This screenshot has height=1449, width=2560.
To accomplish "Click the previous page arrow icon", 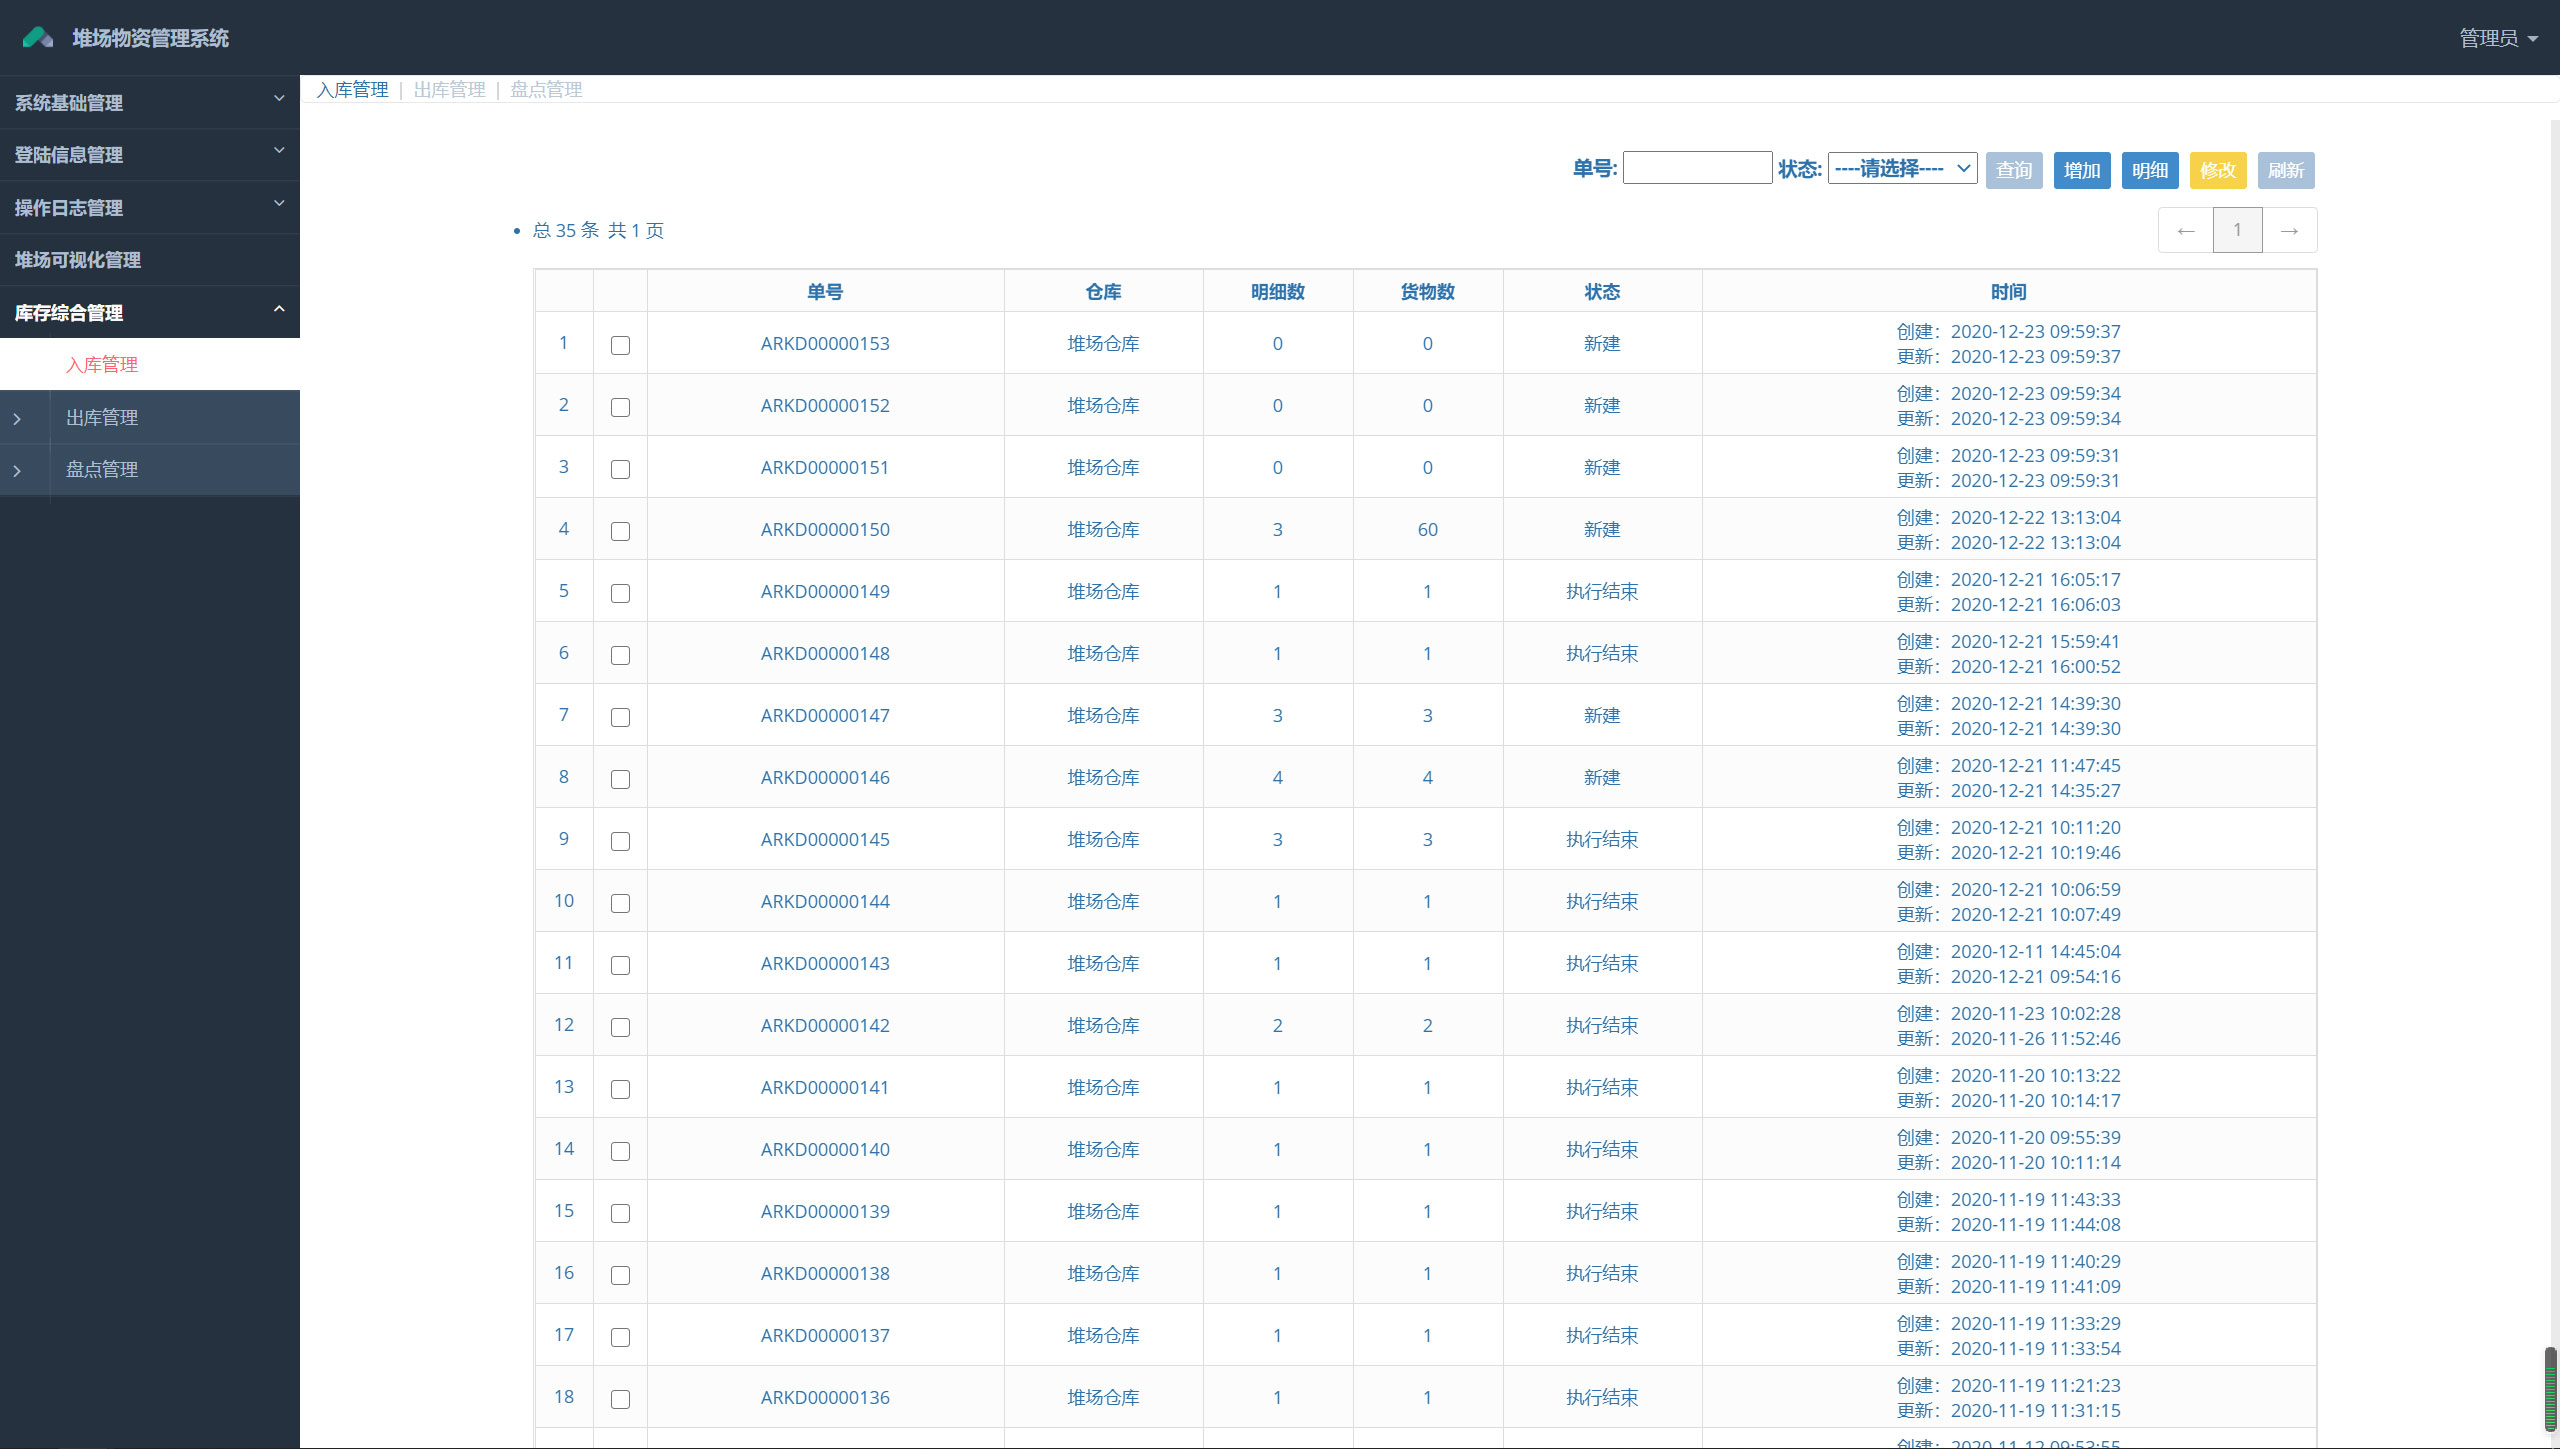I will pos(2187,229).
